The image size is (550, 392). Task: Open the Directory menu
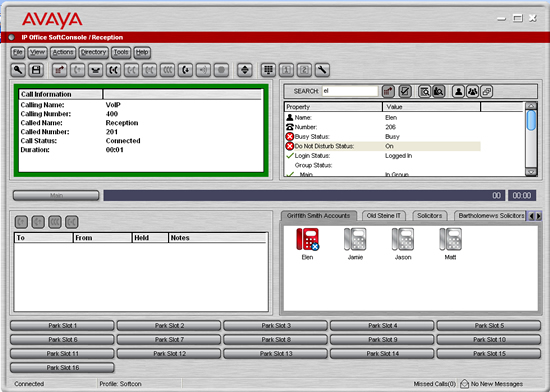click(93, 53)
